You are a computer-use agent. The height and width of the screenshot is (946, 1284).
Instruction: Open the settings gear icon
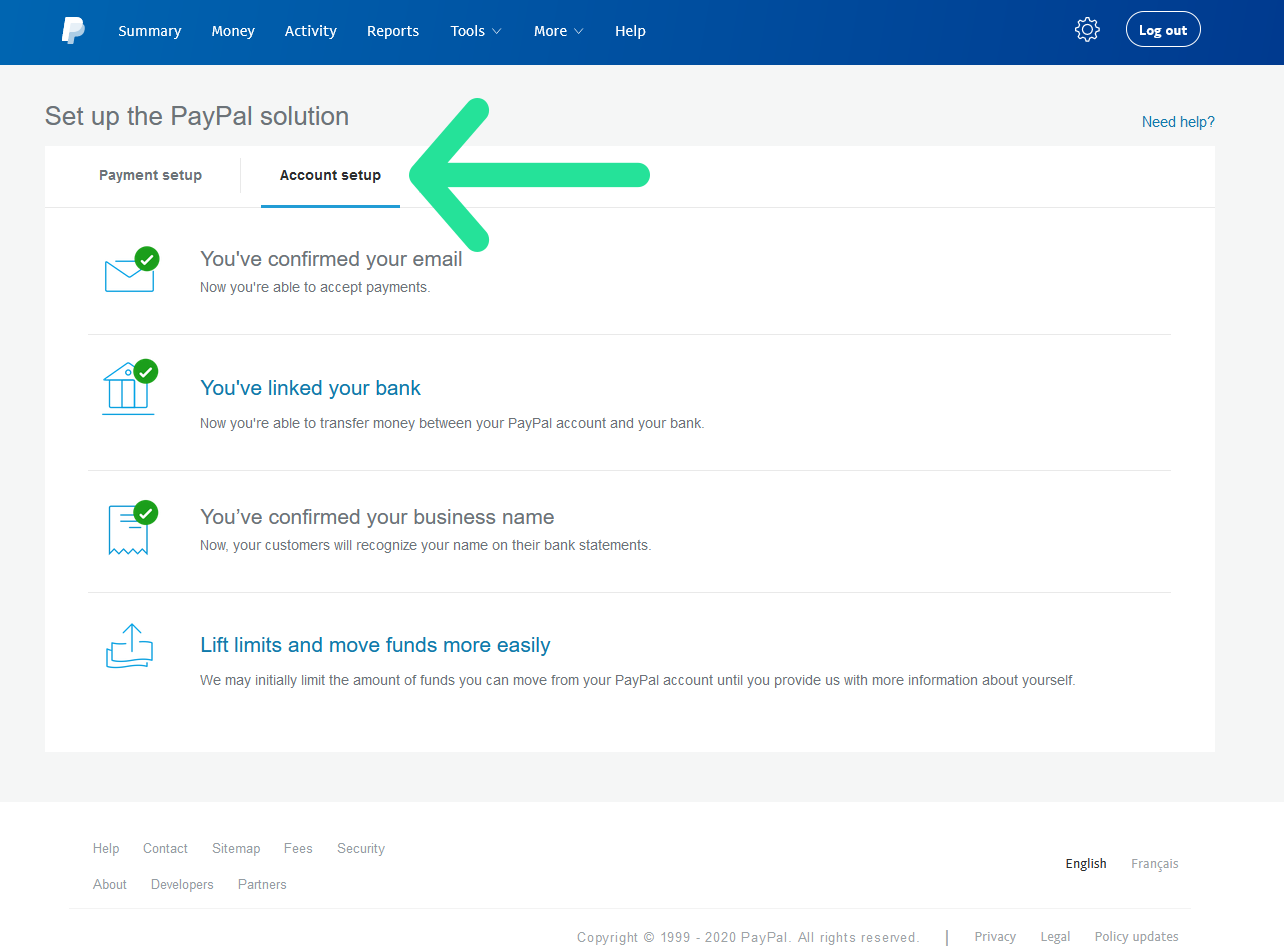point(1087,30)
